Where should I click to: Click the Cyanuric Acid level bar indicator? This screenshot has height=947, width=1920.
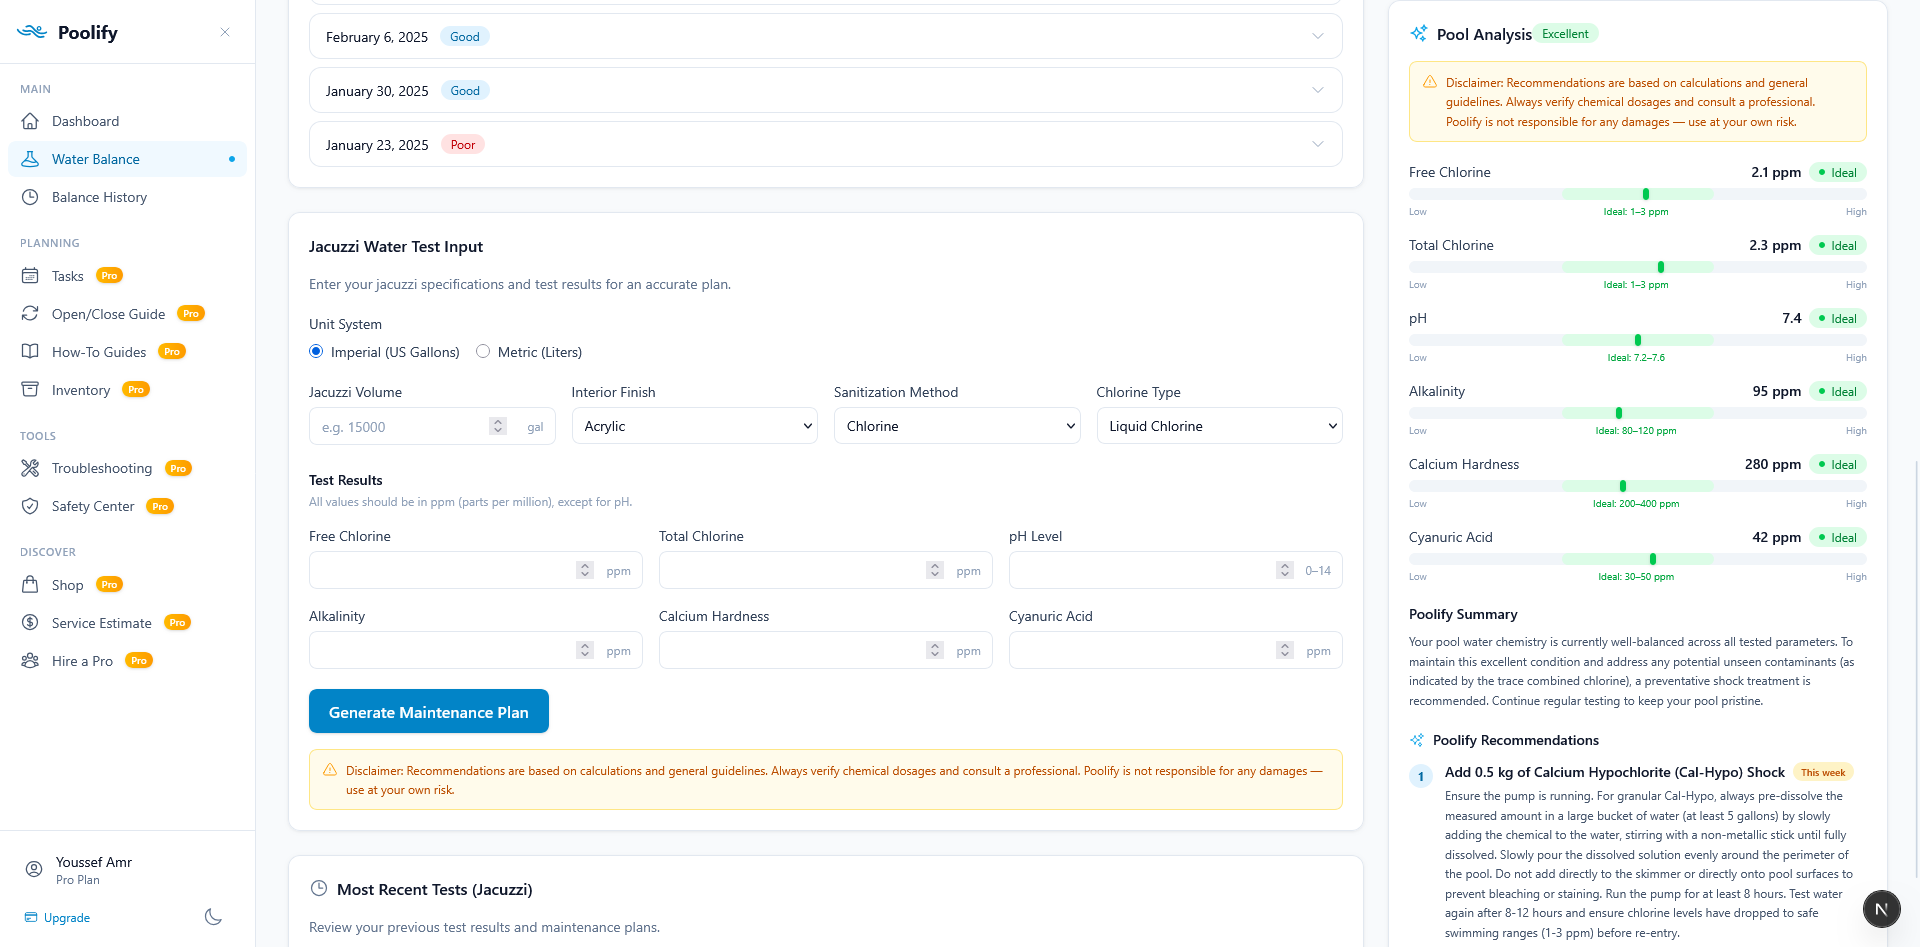click(1653, 559)
